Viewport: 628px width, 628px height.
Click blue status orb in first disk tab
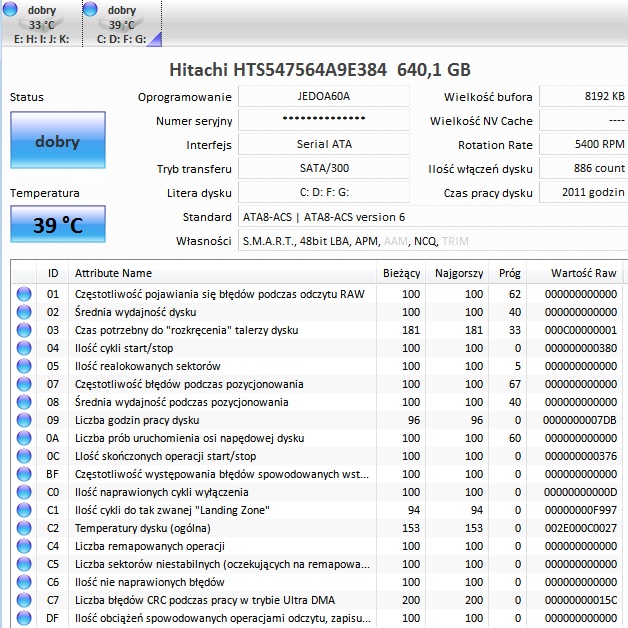point(10,9)
